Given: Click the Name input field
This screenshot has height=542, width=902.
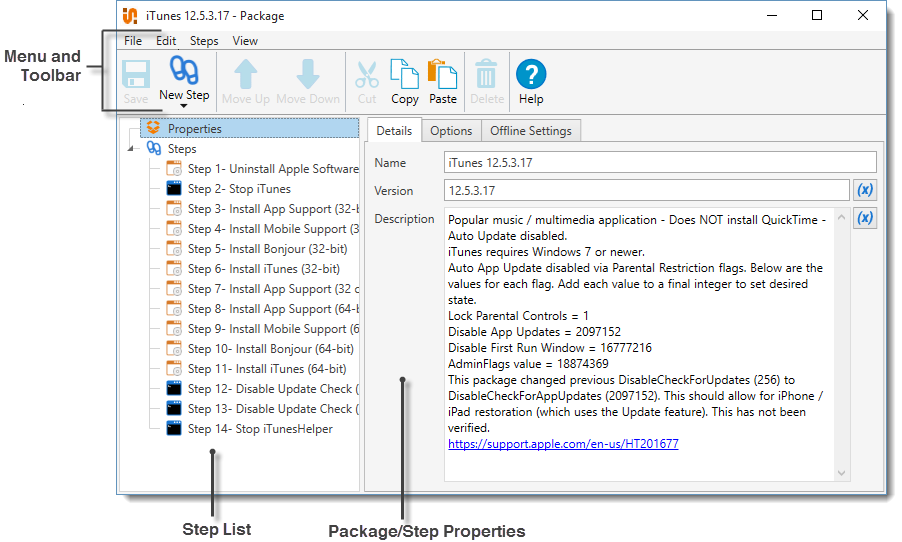Looking at the screenshot, I should pos(660,162).
